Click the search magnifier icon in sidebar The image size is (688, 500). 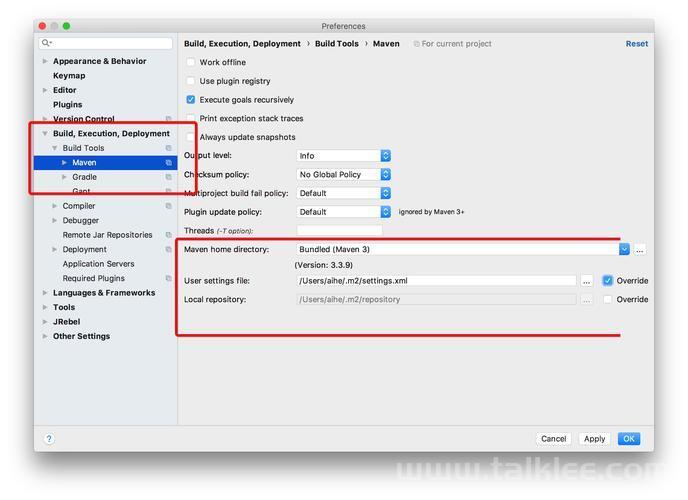tap(46, 43)
